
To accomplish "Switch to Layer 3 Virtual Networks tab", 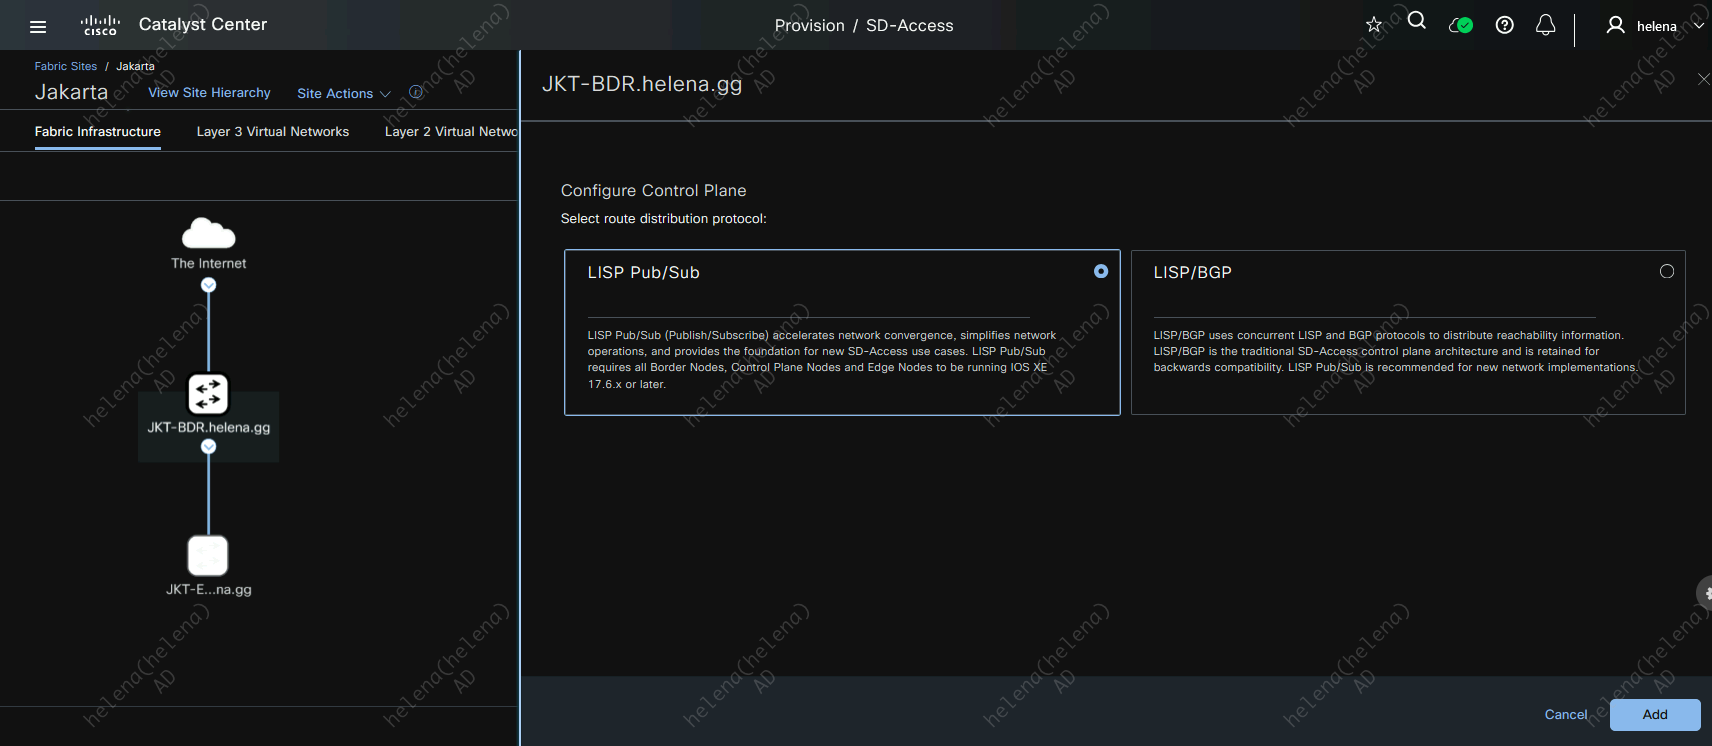I will (x=272, y=131).
